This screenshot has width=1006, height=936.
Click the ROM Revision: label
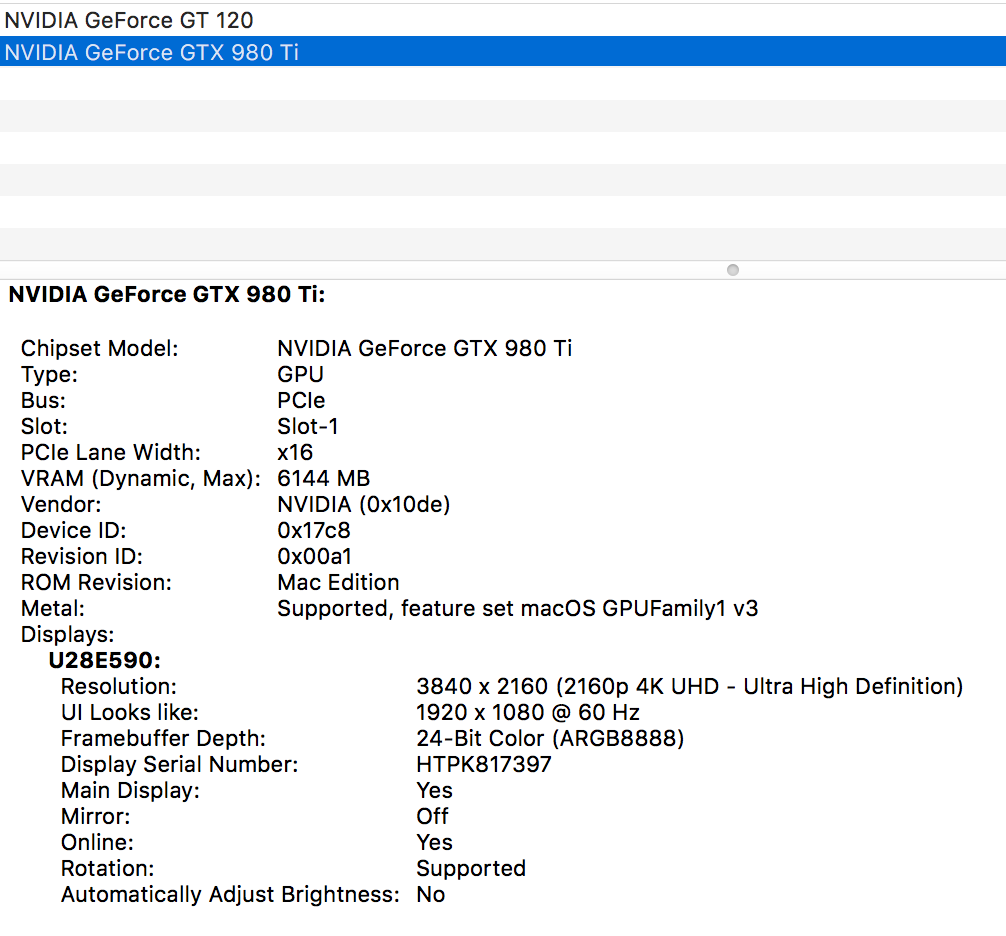pos(96,583)
